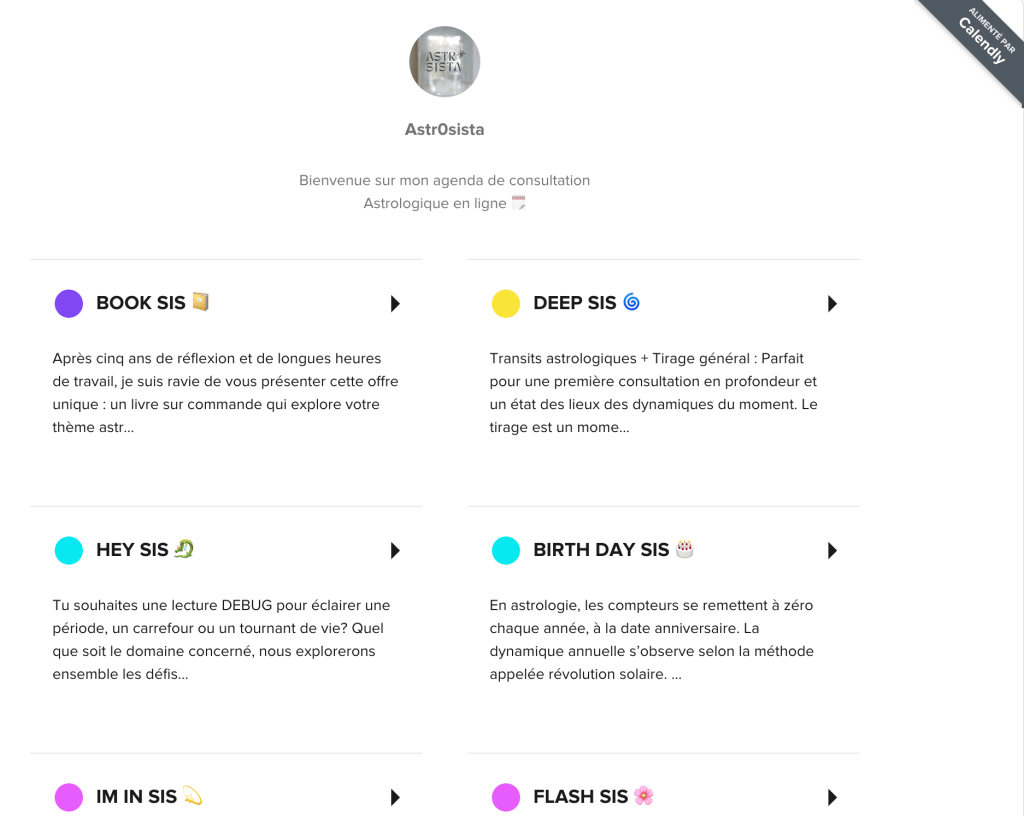This screenshot has height=816, width=1024.
Task: Open FLASH SIS arrow
Action: click(832, 797)
